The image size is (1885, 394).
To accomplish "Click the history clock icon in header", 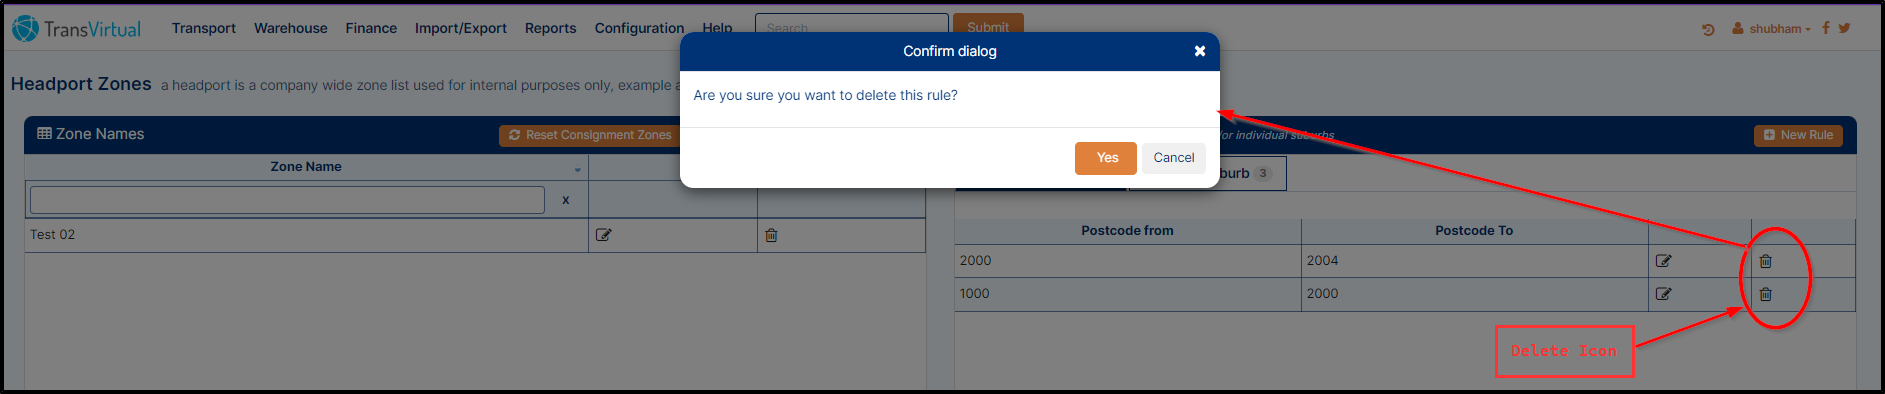I will [x=1708, y=29].
